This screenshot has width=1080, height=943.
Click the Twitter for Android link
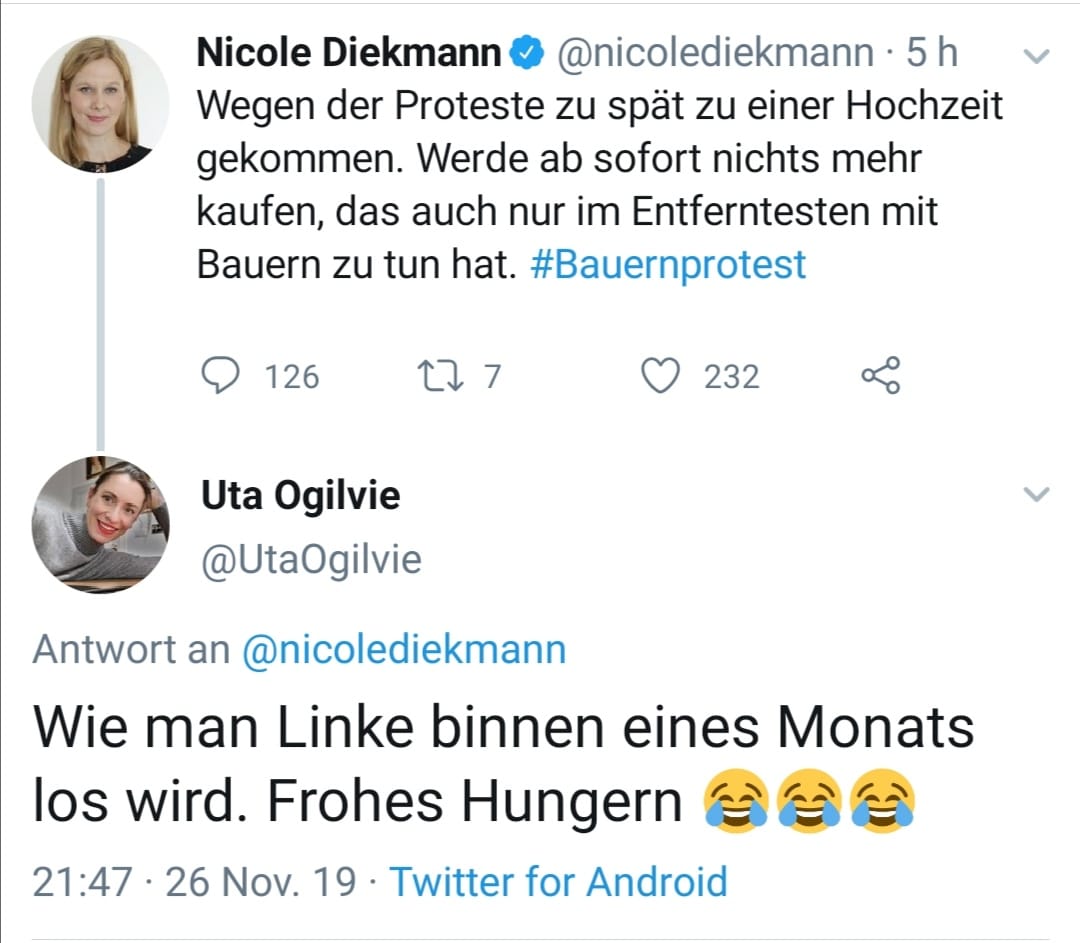point(558,881)
